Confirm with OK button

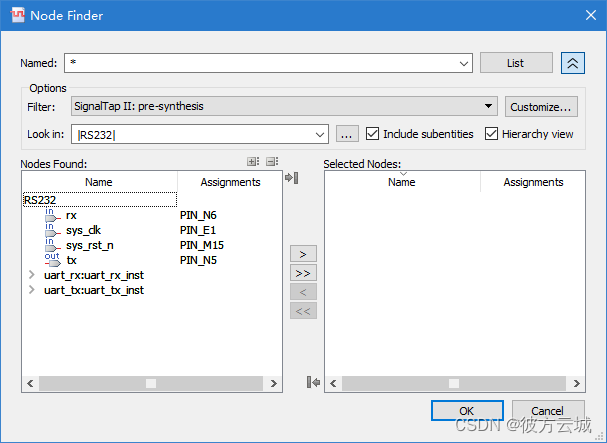(x=467, y=410)
